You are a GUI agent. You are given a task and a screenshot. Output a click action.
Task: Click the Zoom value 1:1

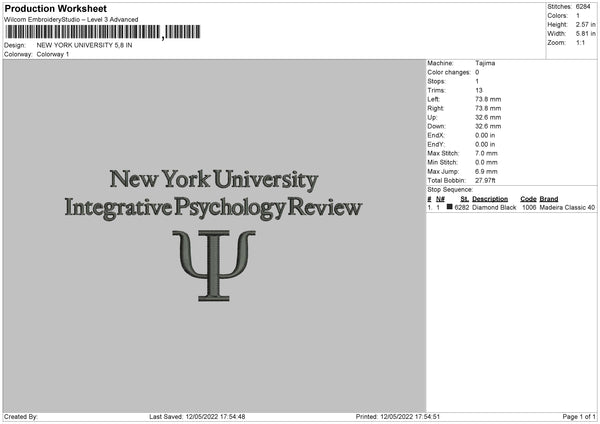(x=580, y=42)
